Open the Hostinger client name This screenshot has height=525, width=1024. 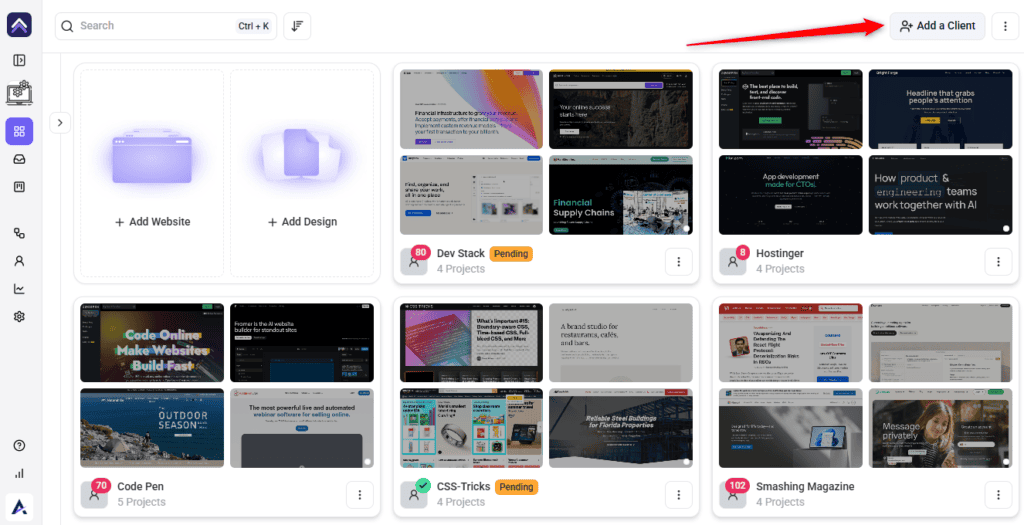[780, 253]
